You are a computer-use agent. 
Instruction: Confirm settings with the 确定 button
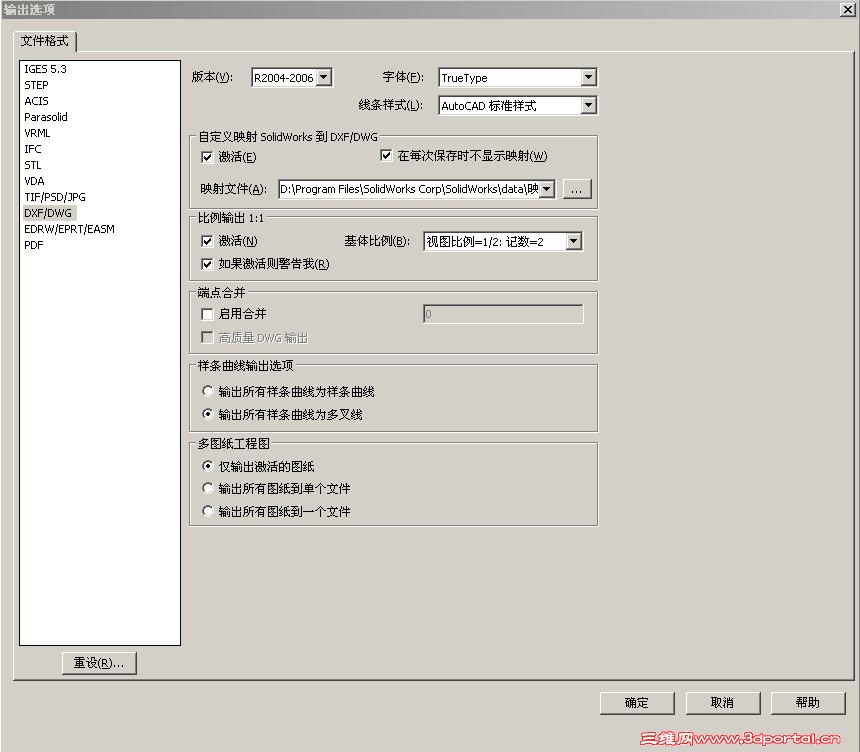pos(636,702)
